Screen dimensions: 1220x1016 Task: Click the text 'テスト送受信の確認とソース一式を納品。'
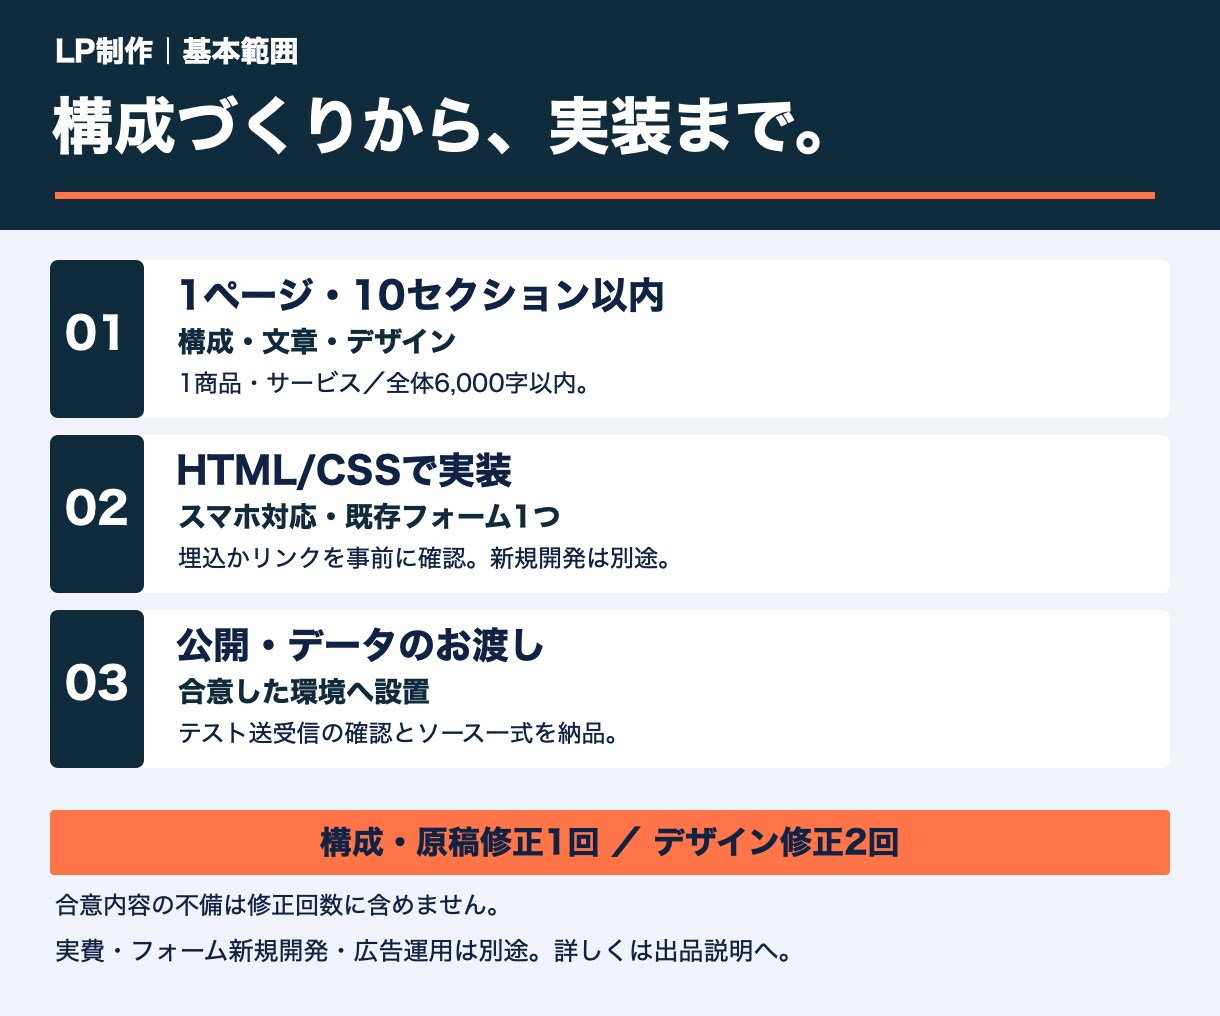(x=398, y=733)
